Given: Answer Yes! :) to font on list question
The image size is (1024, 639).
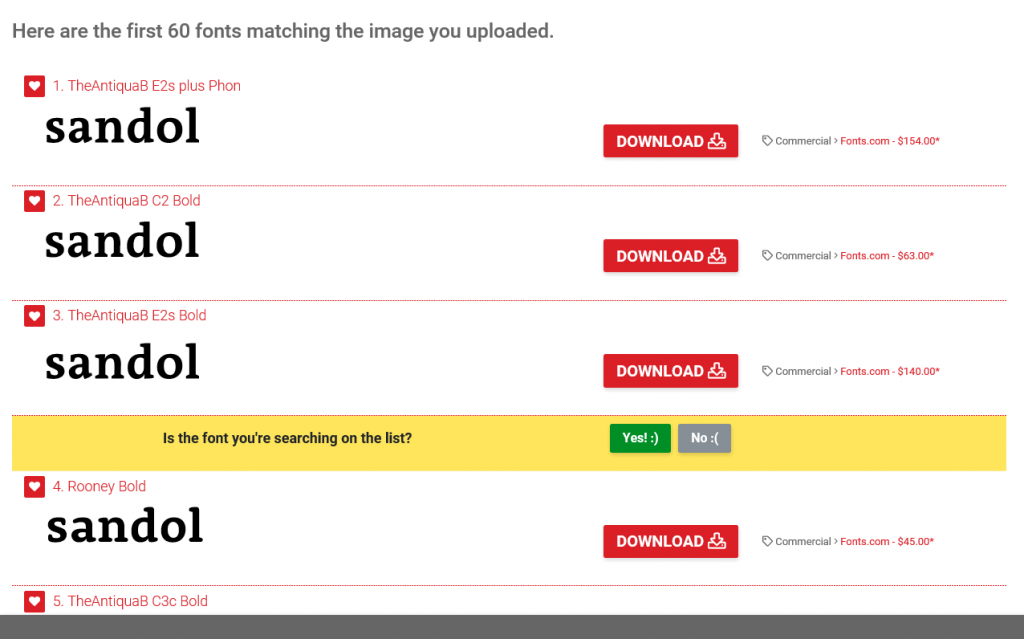Looking at the screenshot, I should (640, 438).
